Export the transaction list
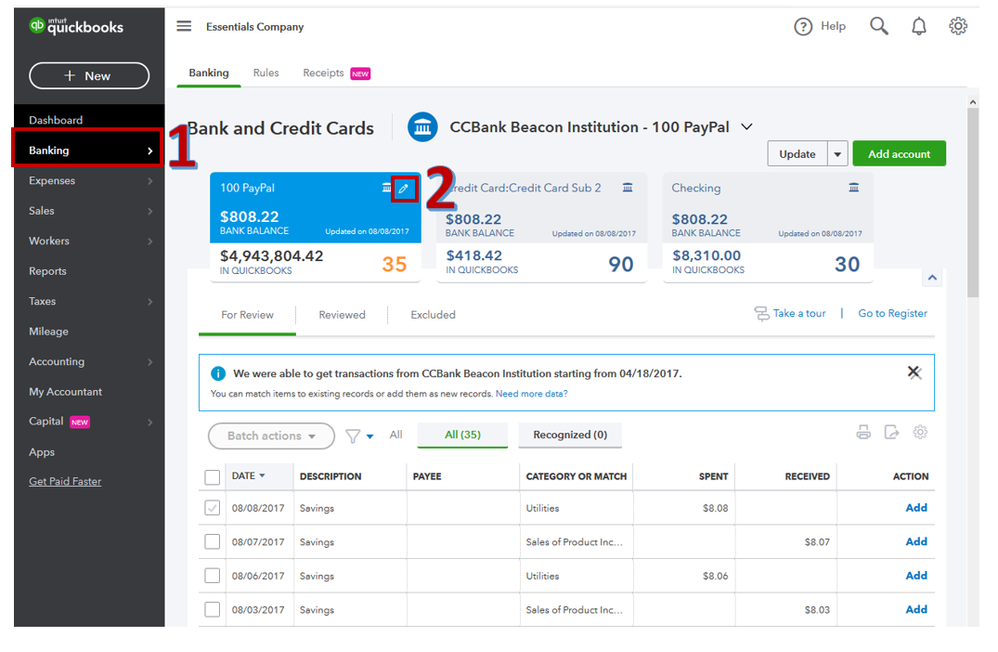Screen dimensions: 998x652 click(x=892, y=433)
